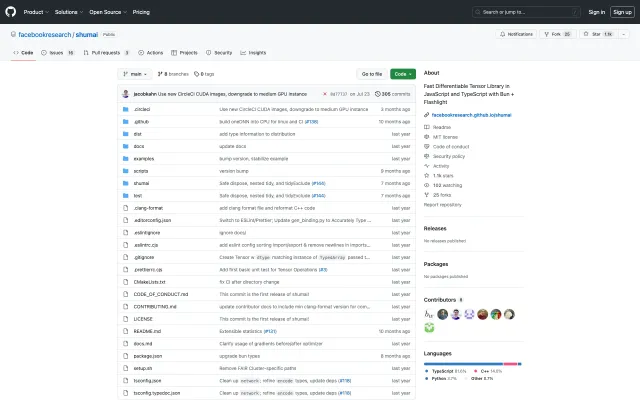The image size is (640, 400).
Task: Switch to the Pull requests tab
Action: coord(105,52)
